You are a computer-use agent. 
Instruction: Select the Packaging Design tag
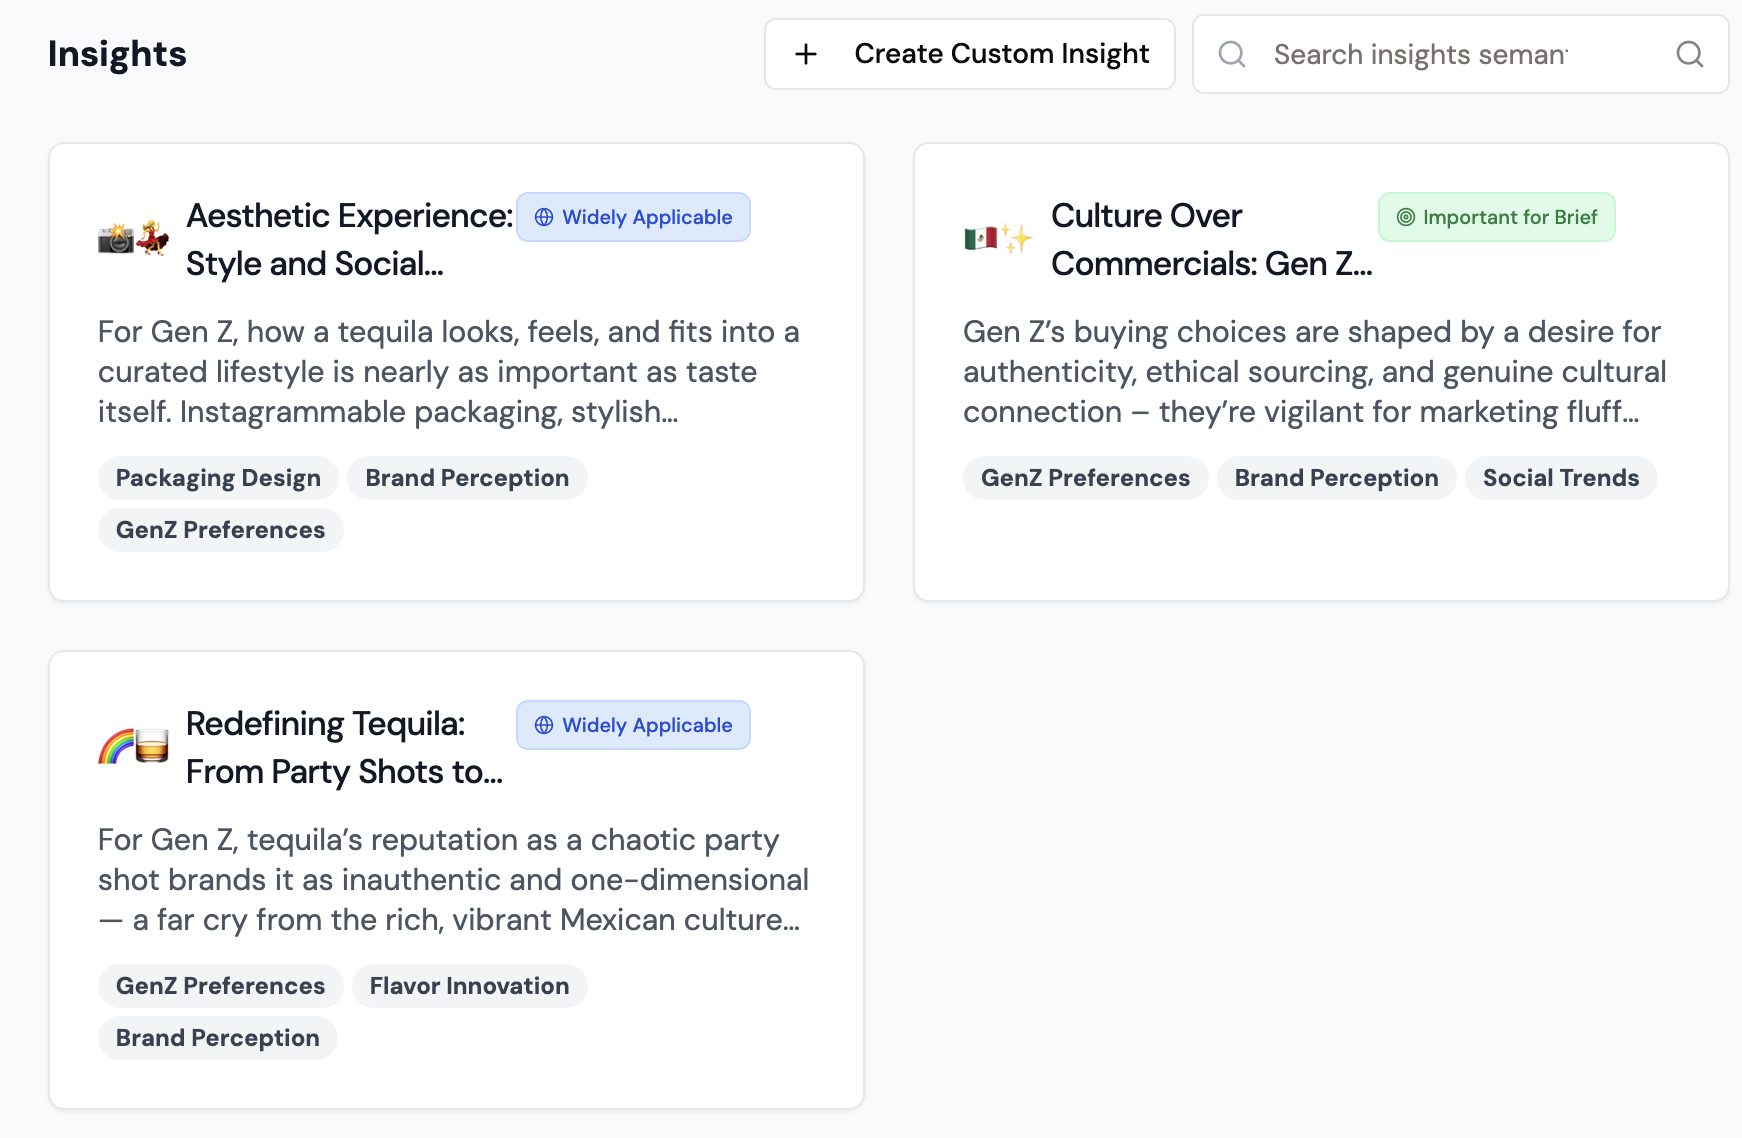218,477
